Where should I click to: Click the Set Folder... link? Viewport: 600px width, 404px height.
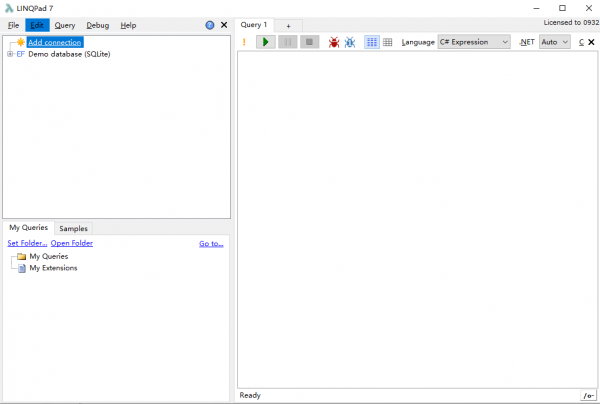tap(27, 243)
